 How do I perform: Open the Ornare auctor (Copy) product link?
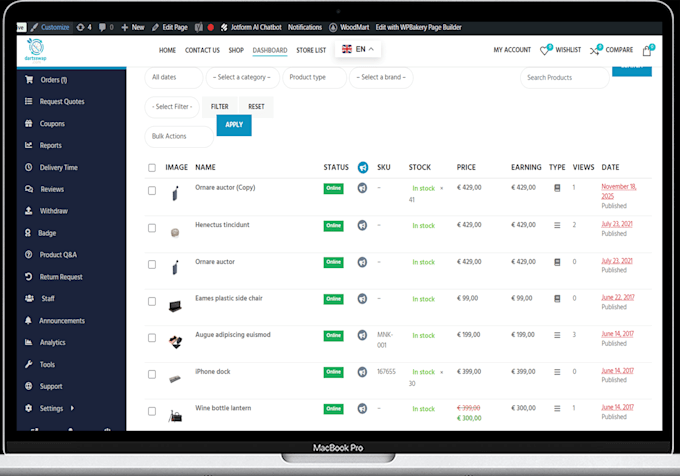[x=225, y=187]
